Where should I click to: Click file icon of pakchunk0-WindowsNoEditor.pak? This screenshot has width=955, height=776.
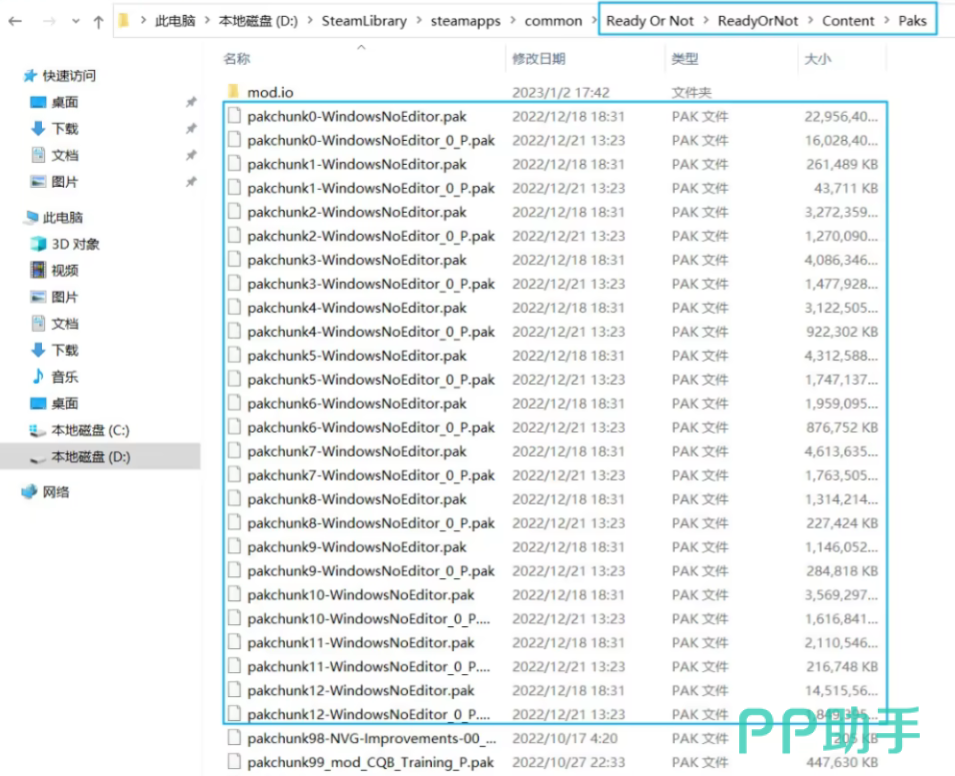(234, 116)
